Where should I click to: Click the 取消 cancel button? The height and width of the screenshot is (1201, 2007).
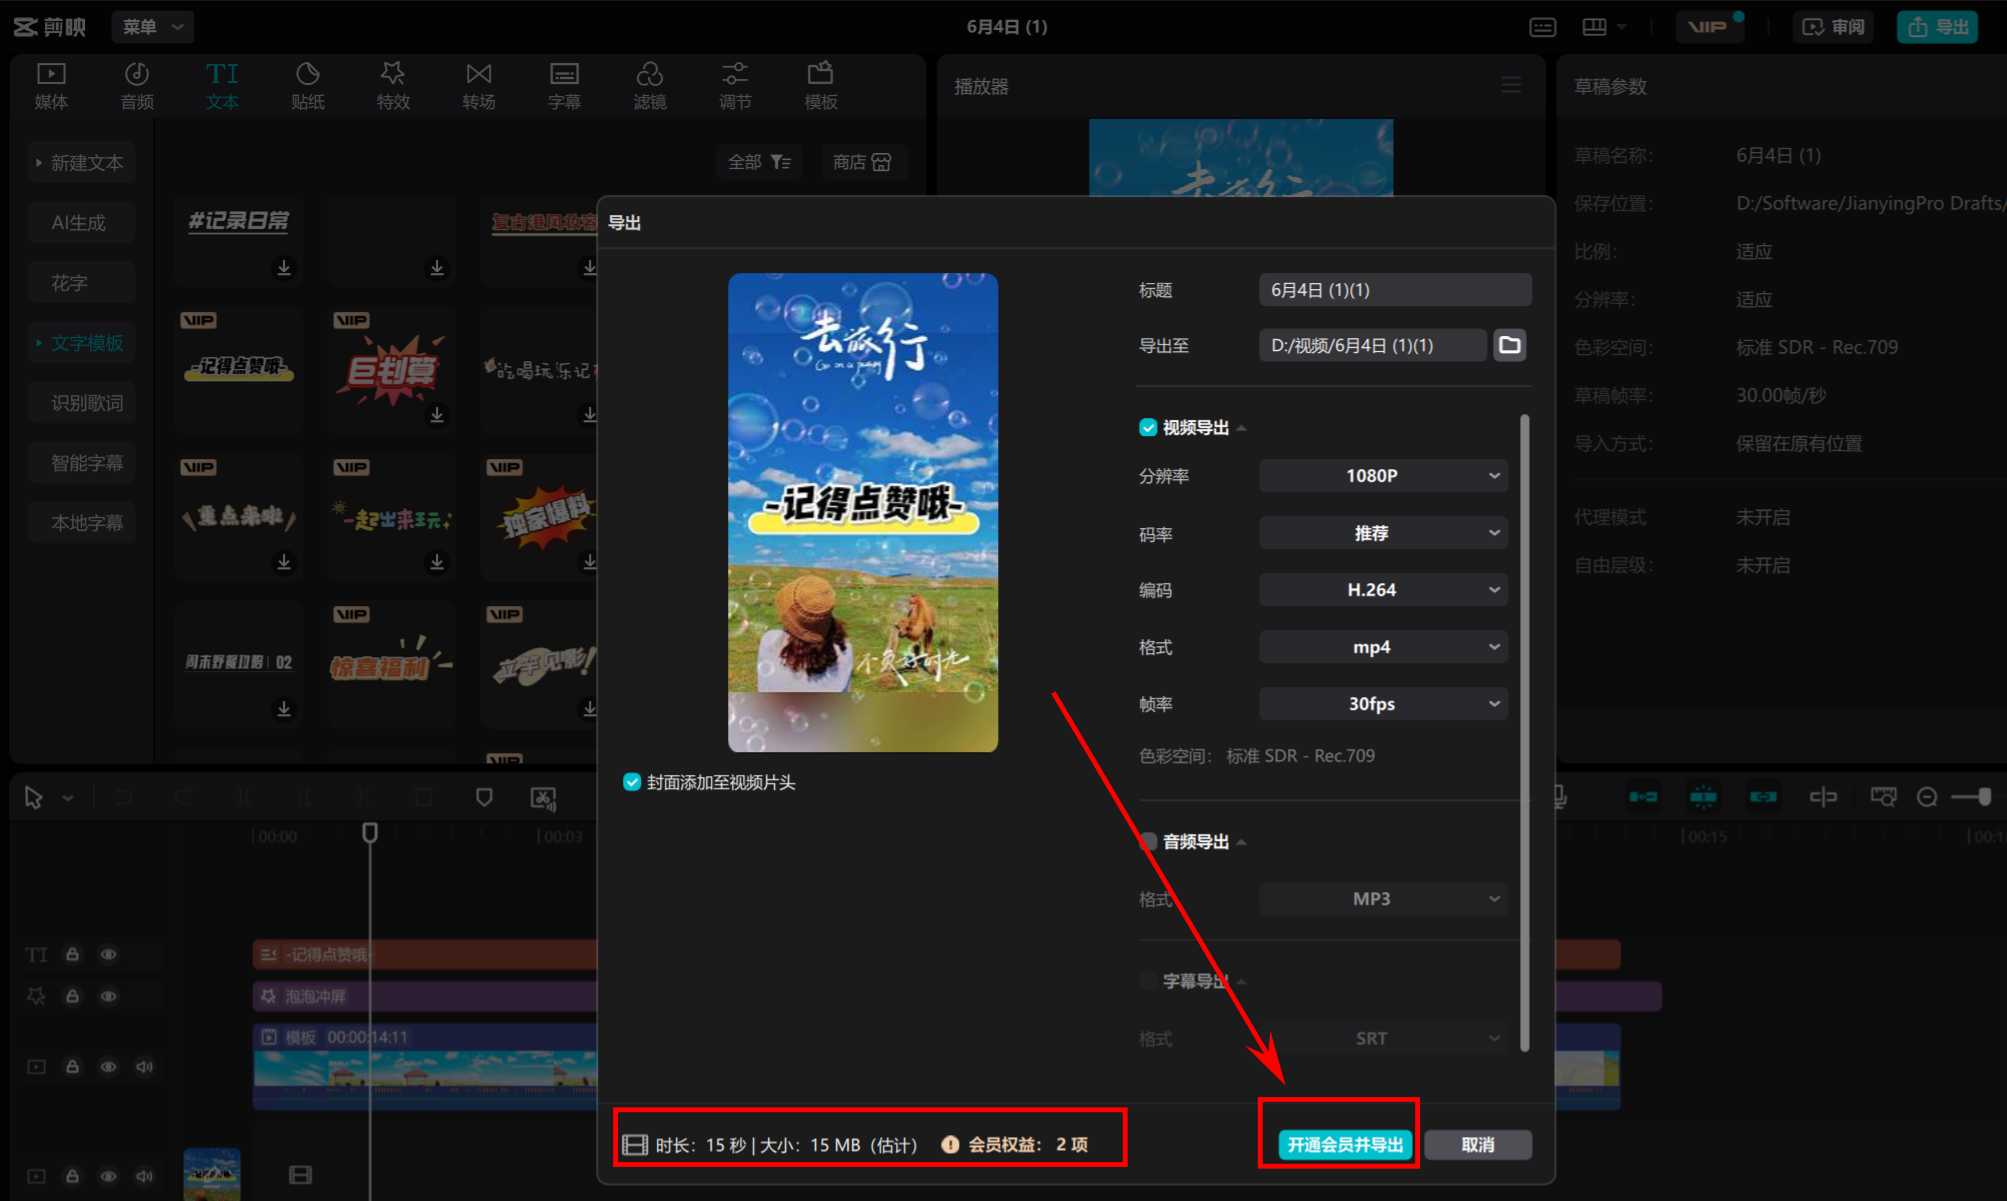pos(1477,1144)
